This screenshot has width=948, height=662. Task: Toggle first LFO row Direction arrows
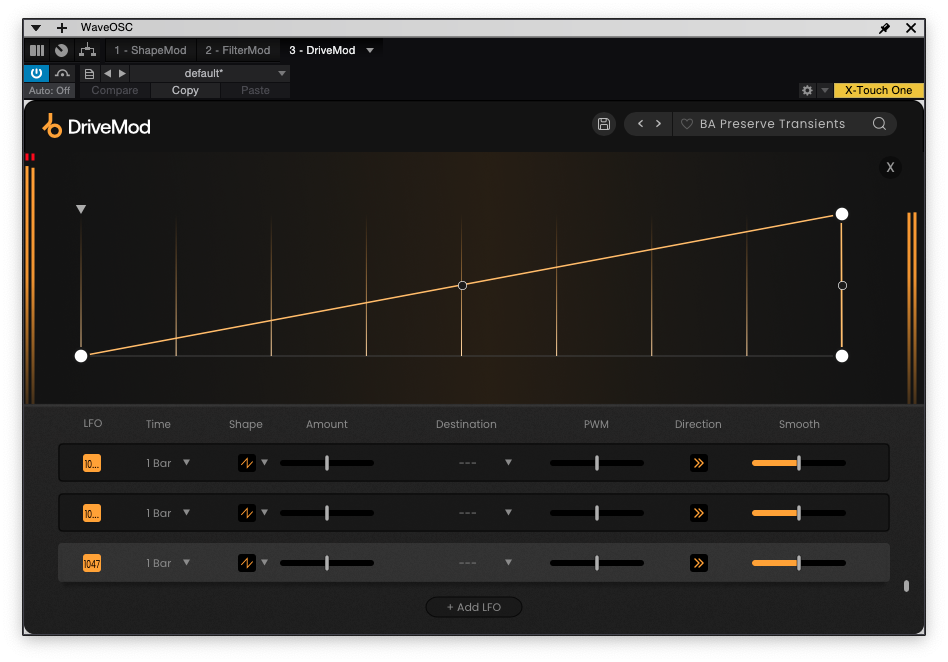(x=698, y=463)
